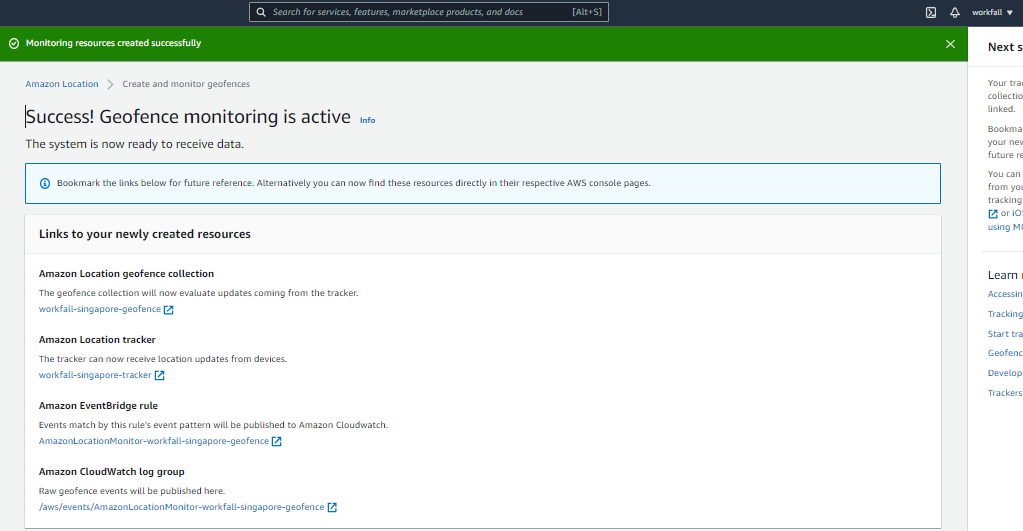Open the workfall-singapore-geofence link
1023x531 pixels.
pos(100,309)
